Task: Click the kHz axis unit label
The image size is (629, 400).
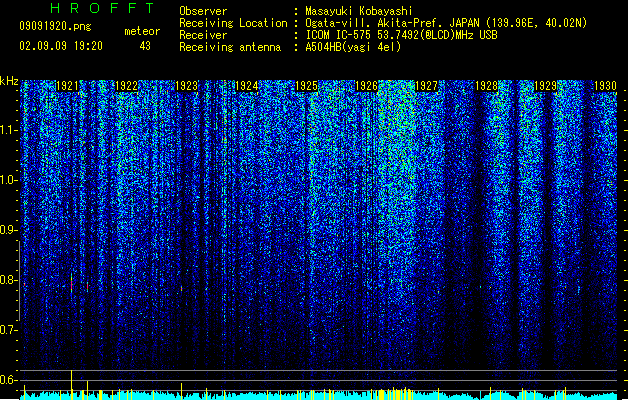Action: 9,81
